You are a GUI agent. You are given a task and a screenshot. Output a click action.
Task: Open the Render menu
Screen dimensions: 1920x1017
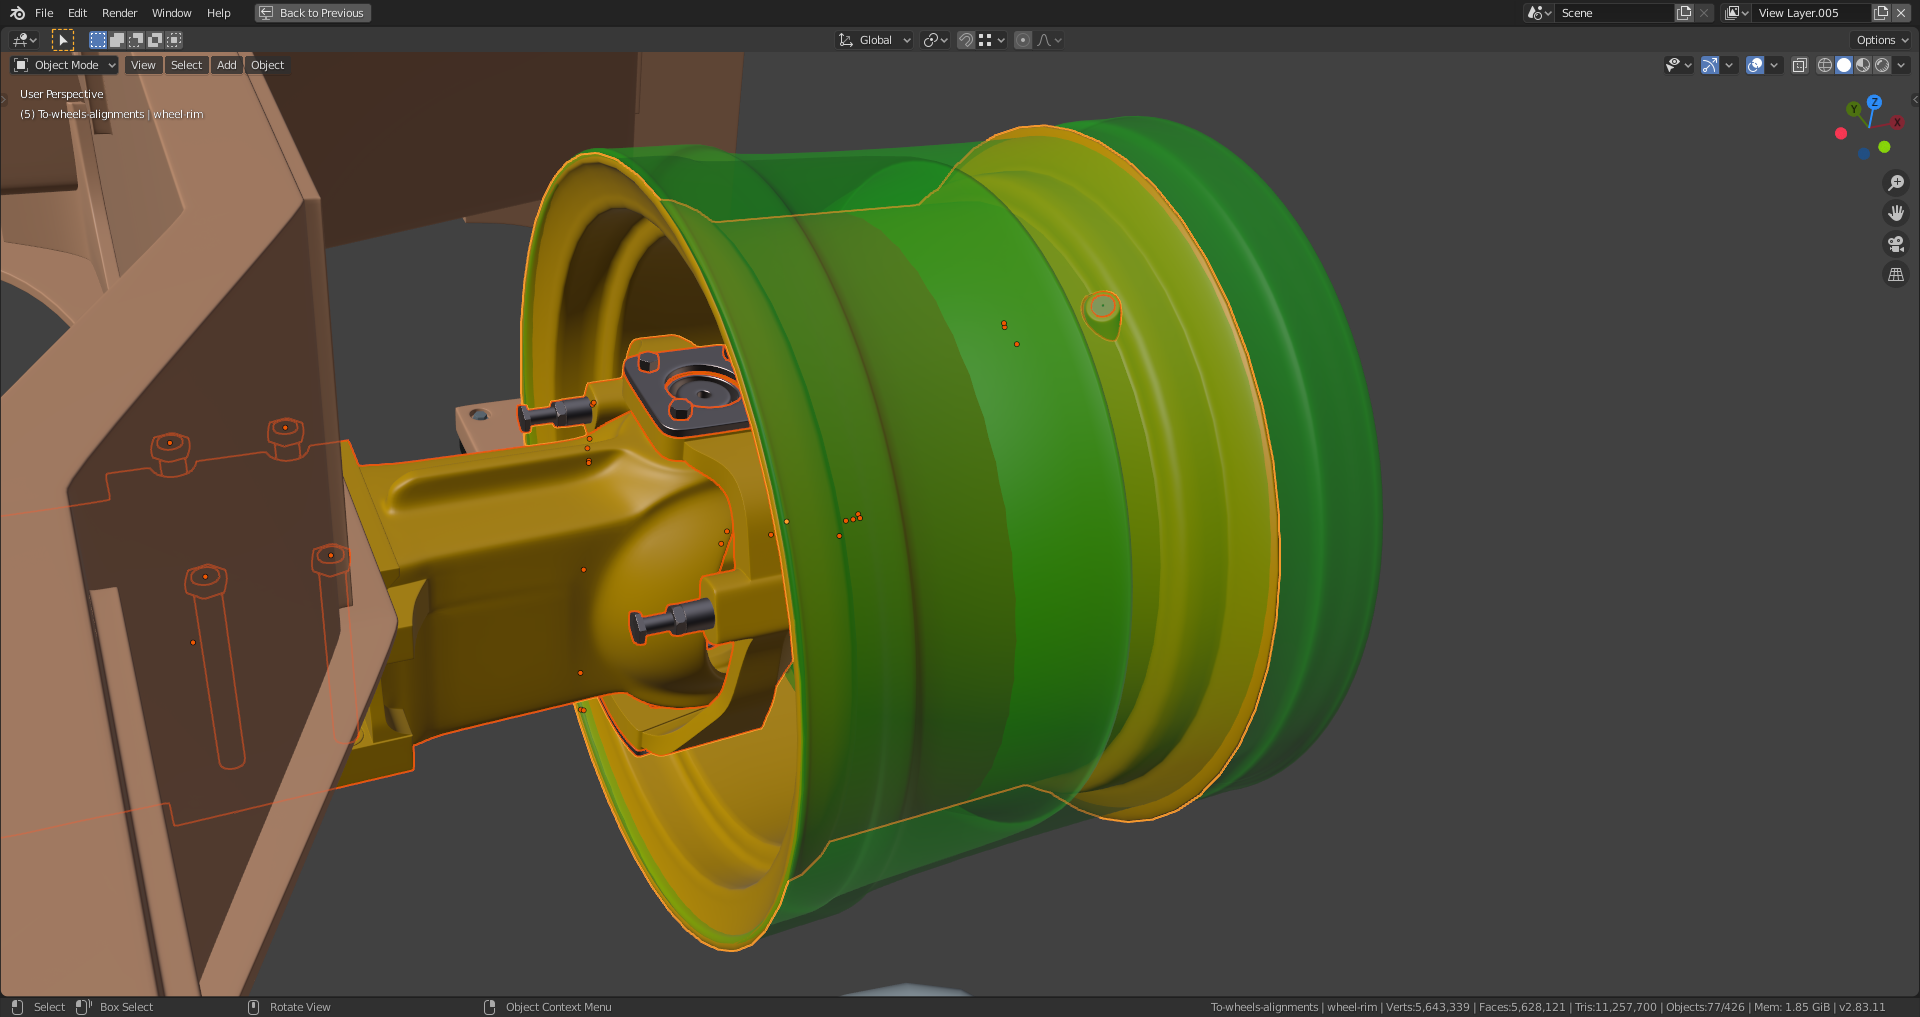(119, 13)
